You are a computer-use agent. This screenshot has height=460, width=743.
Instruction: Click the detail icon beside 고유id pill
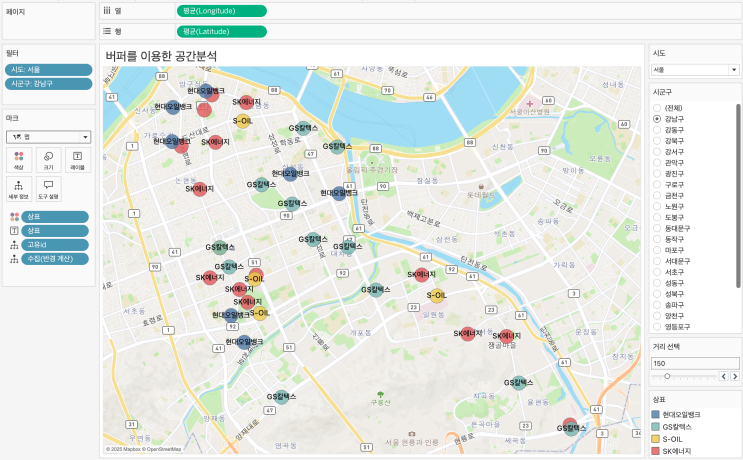(14, 245)
